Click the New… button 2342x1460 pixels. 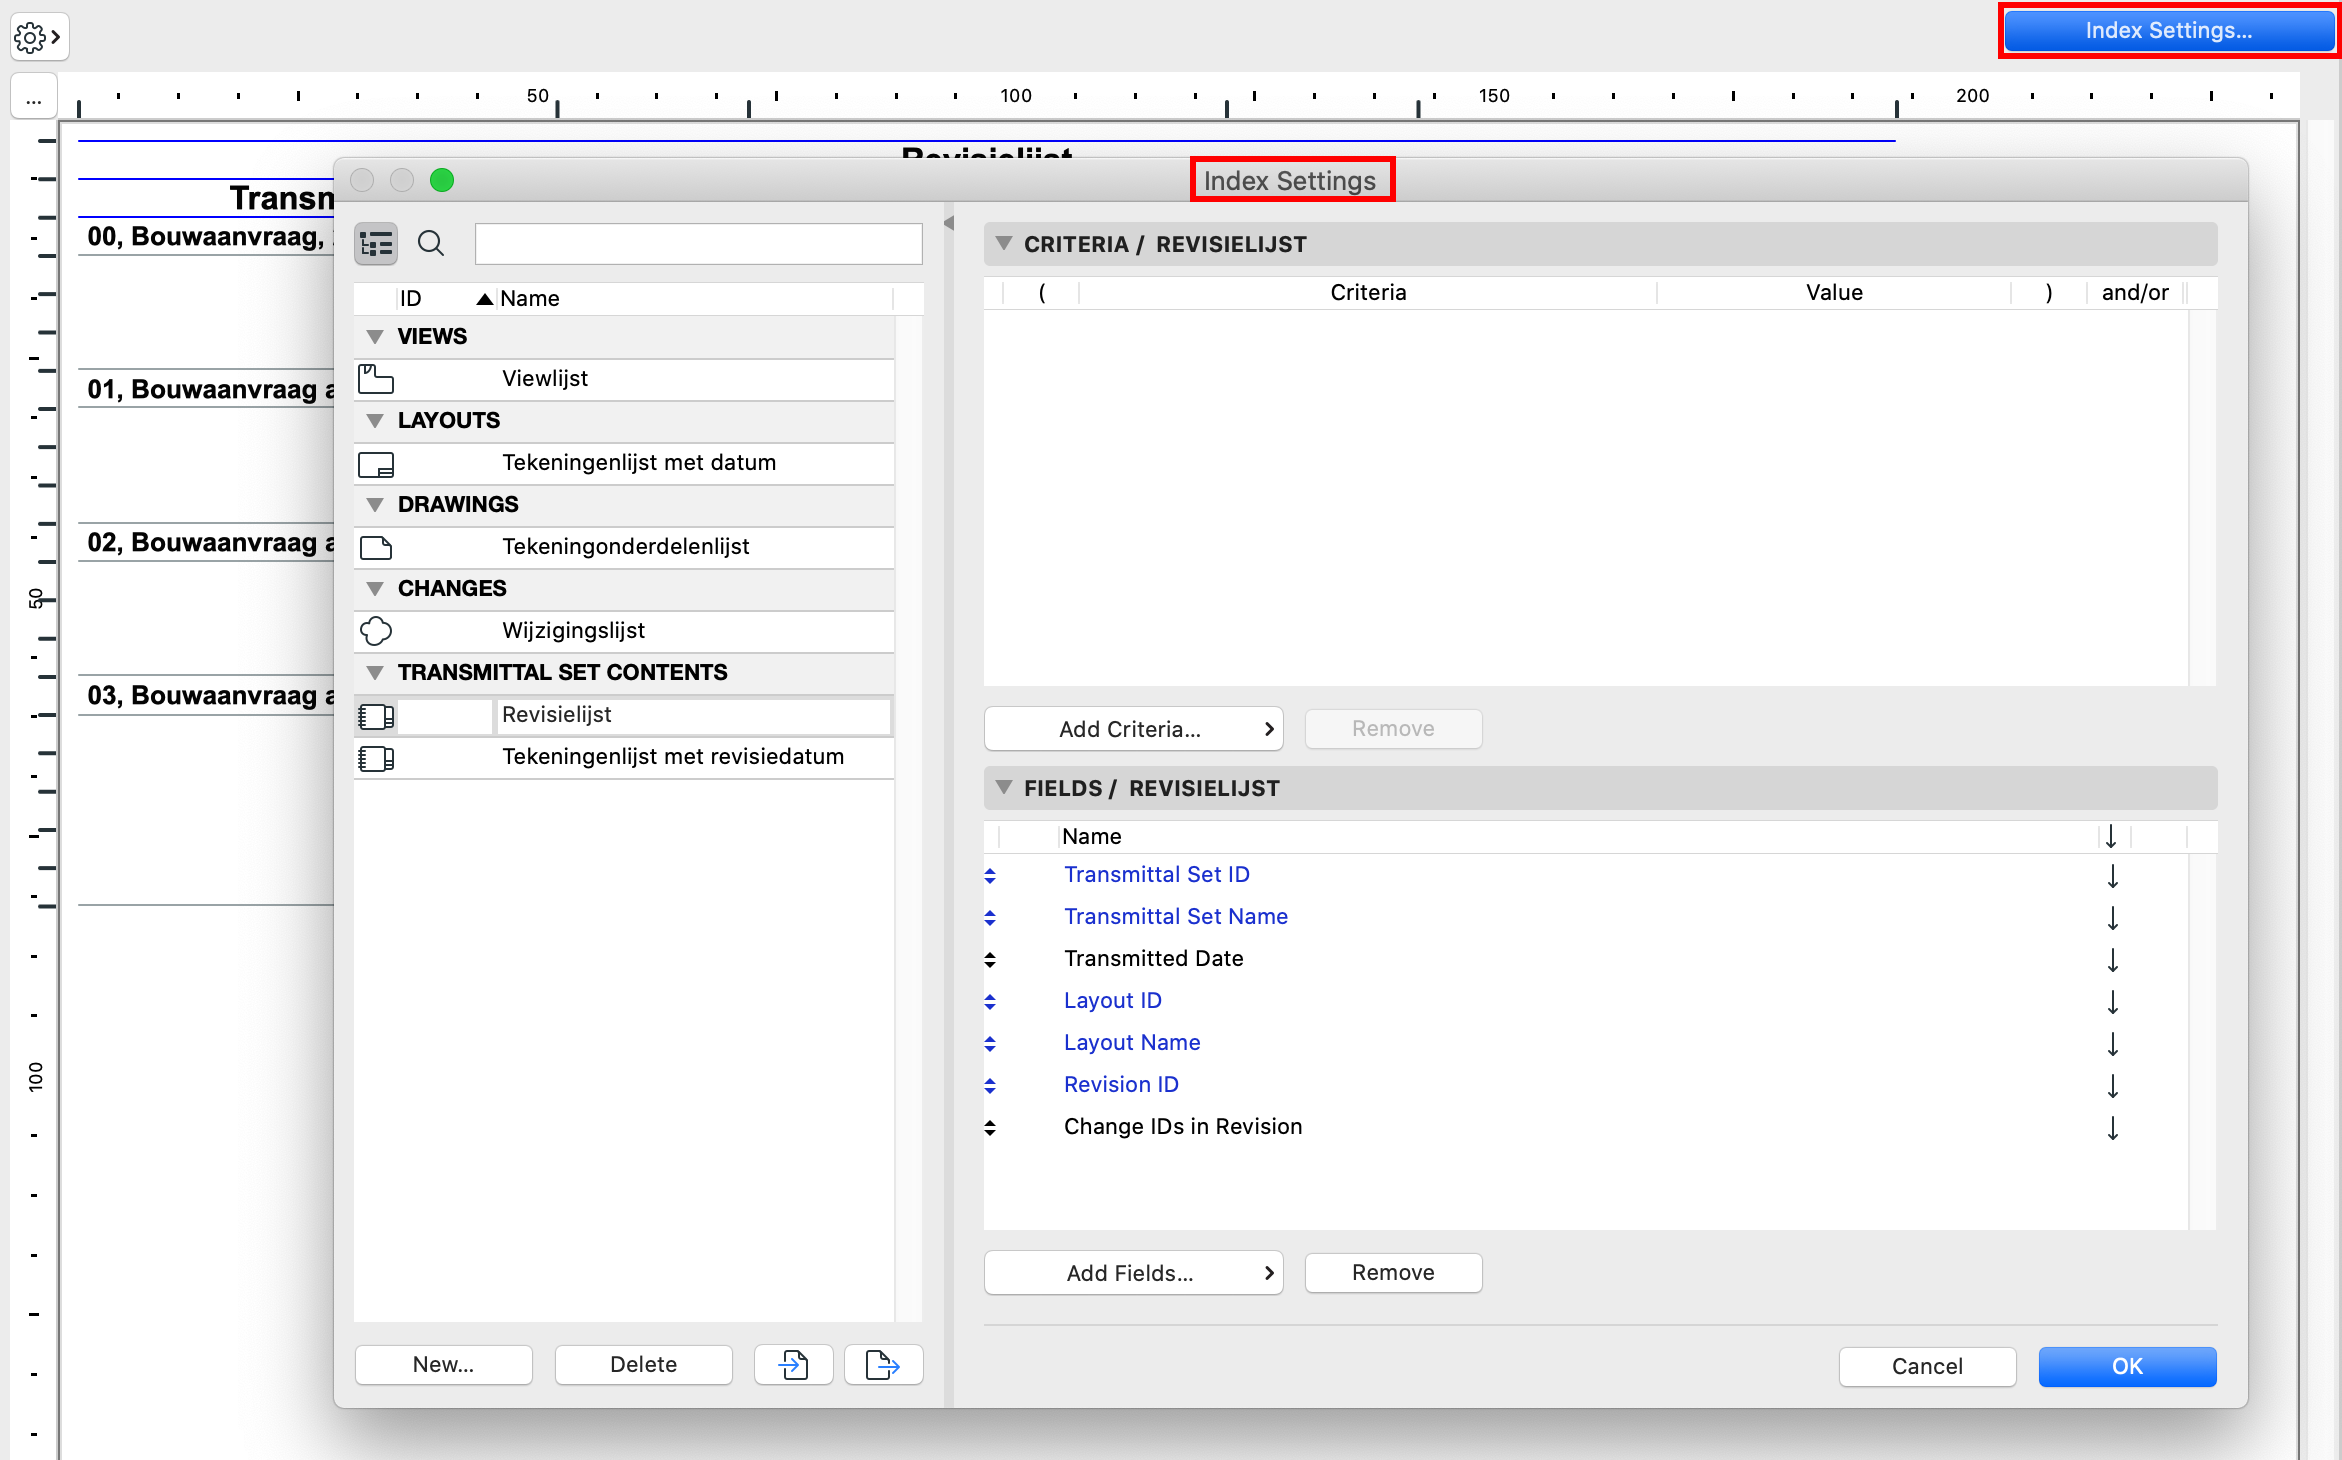[x=443, y=1365]
